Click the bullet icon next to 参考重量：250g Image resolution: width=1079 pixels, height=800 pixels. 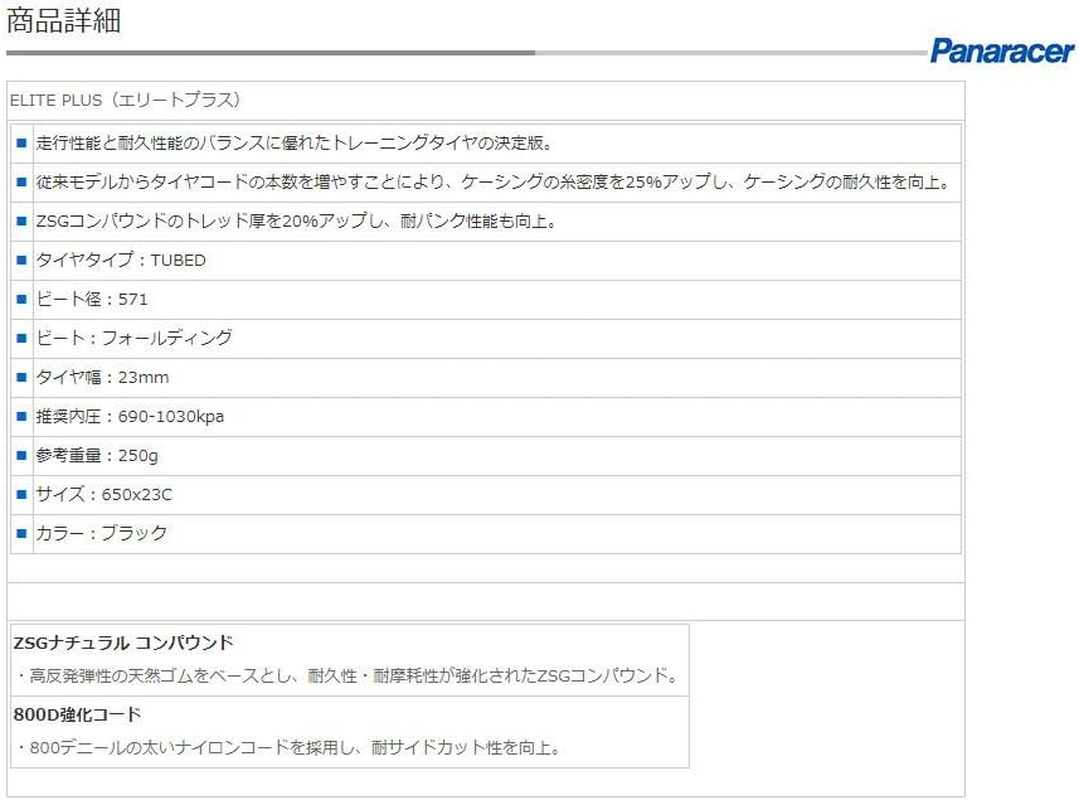pyautogui.click(x=21, y=456)
